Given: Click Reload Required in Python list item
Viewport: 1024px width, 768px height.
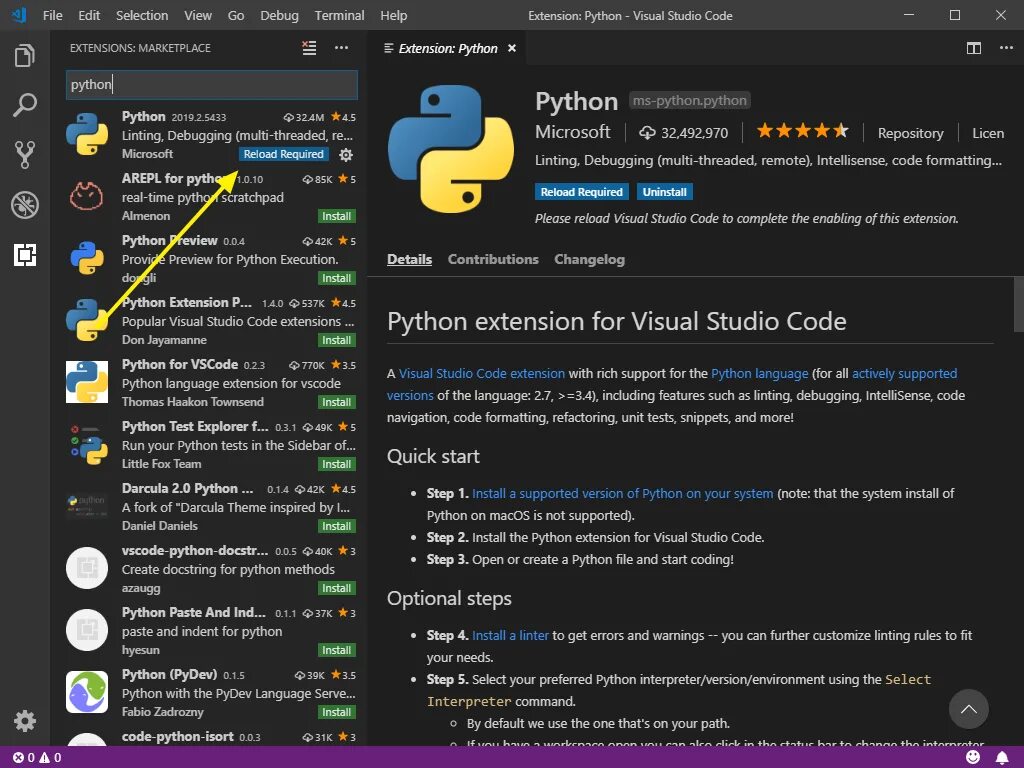Looking at the screenshot, I should [283, 154].
